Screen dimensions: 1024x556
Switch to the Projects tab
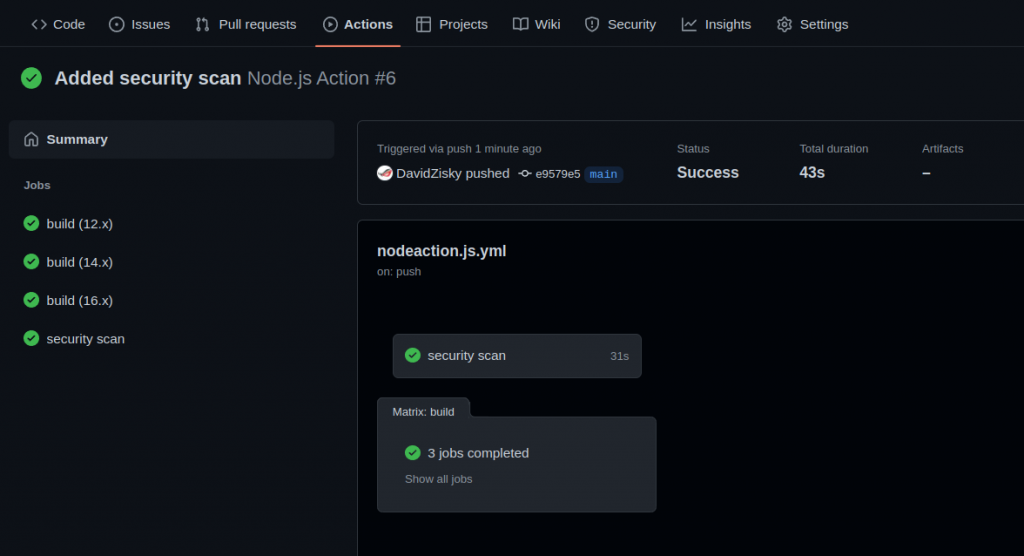452,24
